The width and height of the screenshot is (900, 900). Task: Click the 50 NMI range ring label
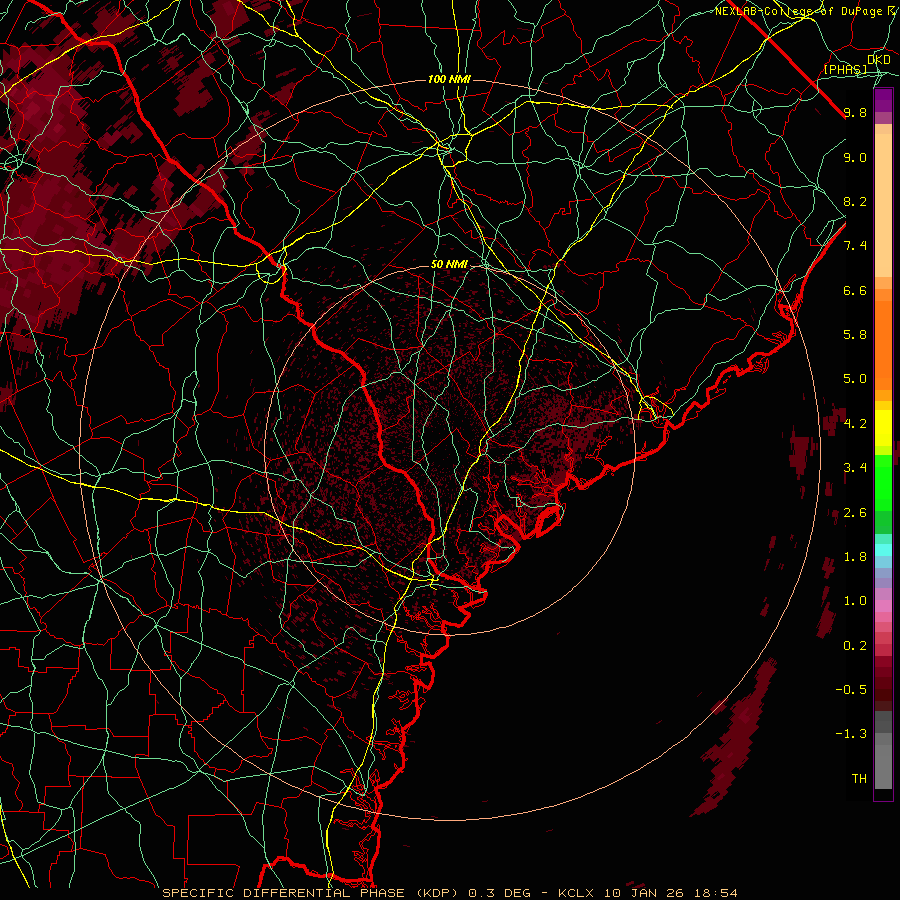point(449,264)
